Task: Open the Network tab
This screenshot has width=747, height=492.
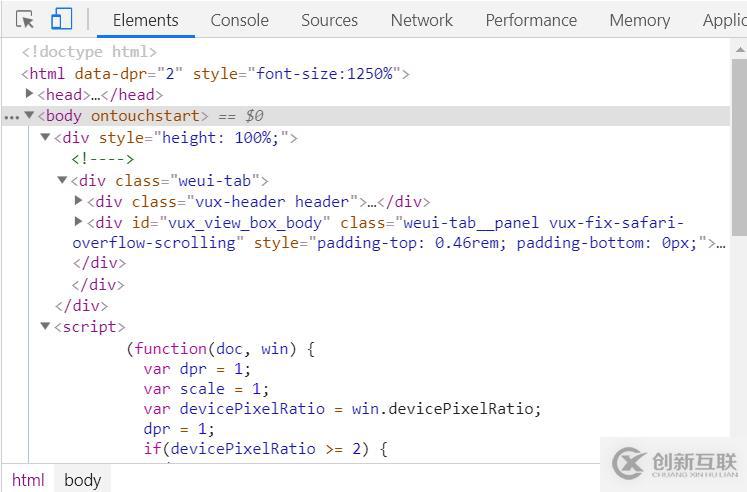Action: 421,20
